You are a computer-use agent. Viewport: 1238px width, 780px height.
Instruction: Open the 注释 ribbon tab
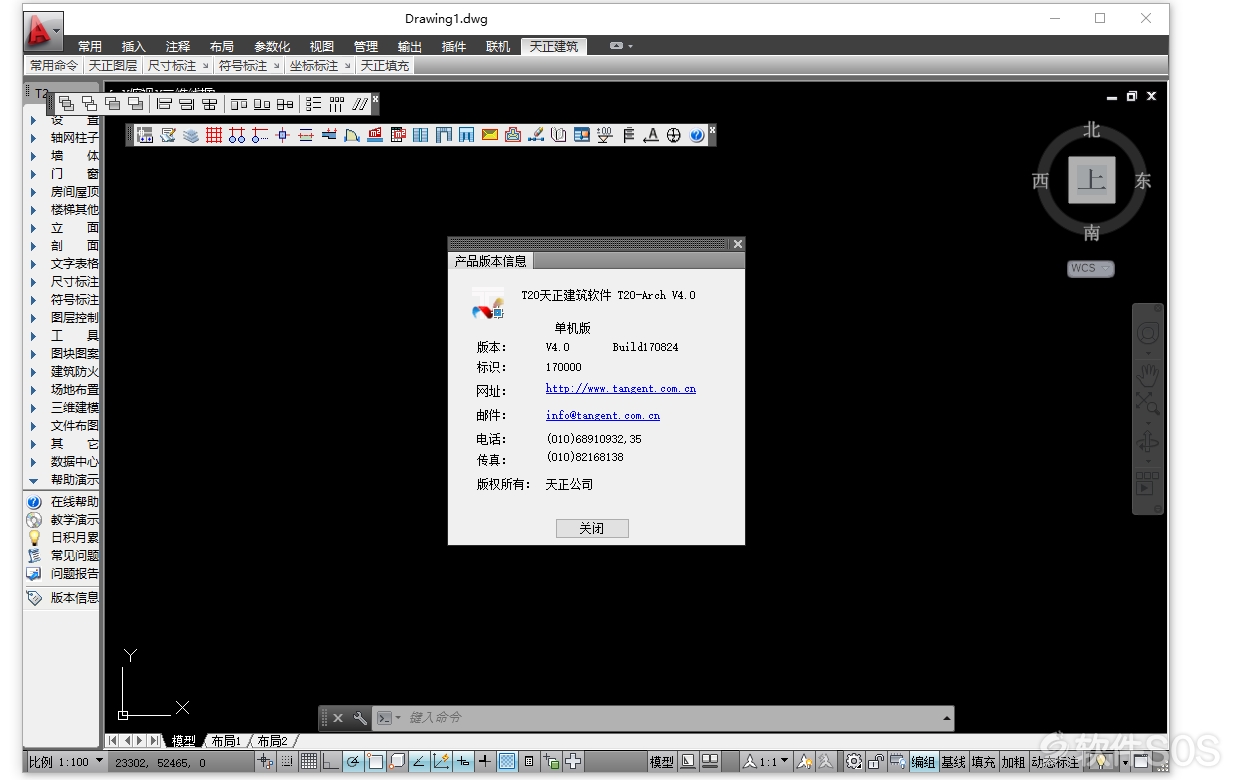178,47
